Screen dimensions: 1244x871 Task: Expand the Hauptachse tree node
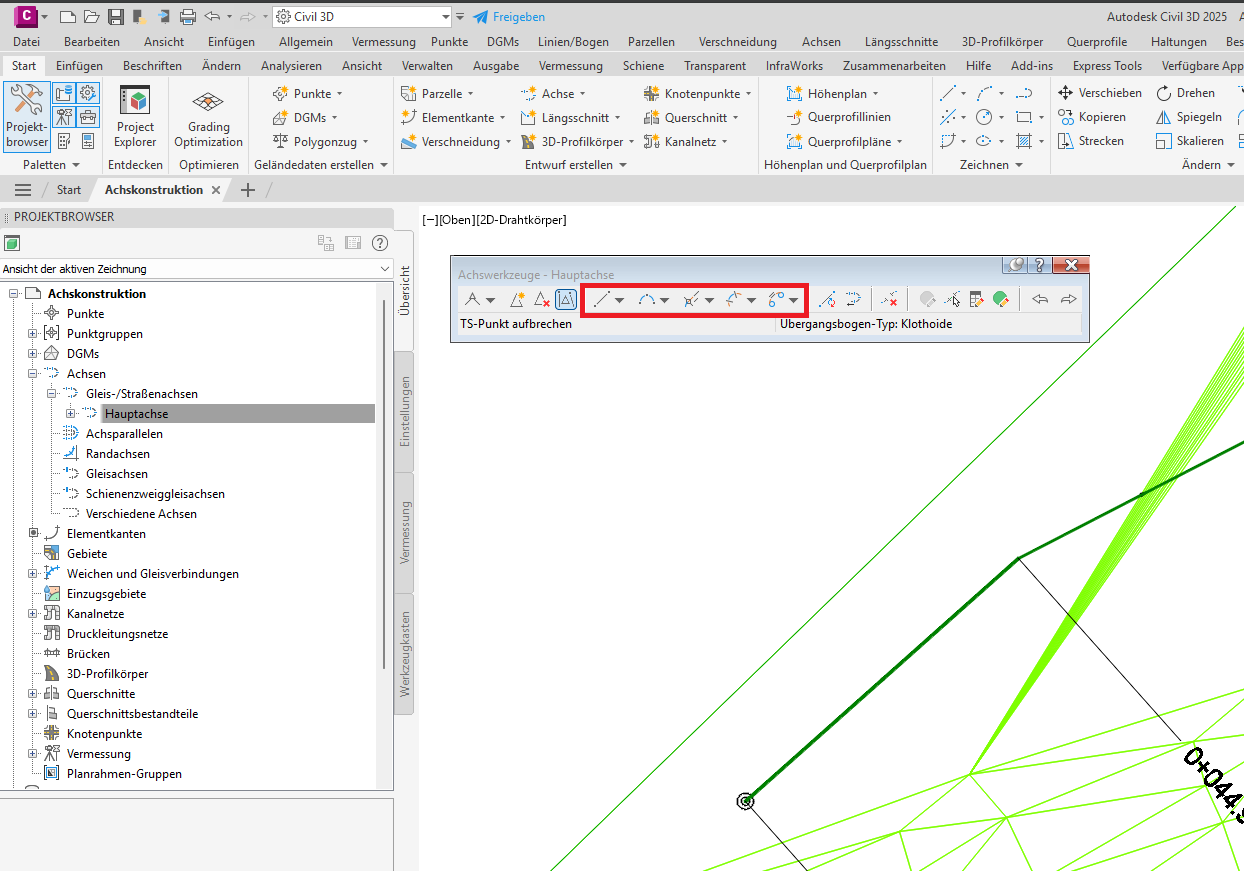pos(71,413)
